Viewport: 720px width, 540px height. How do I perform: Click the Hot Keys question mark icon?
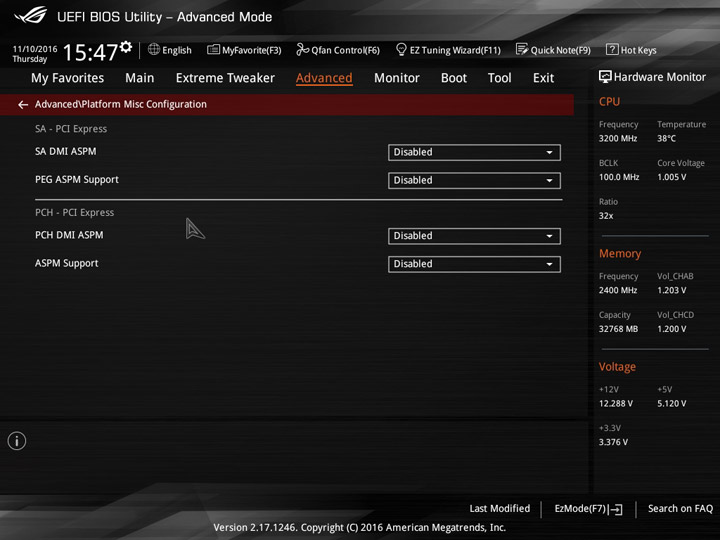coord(612,49)
